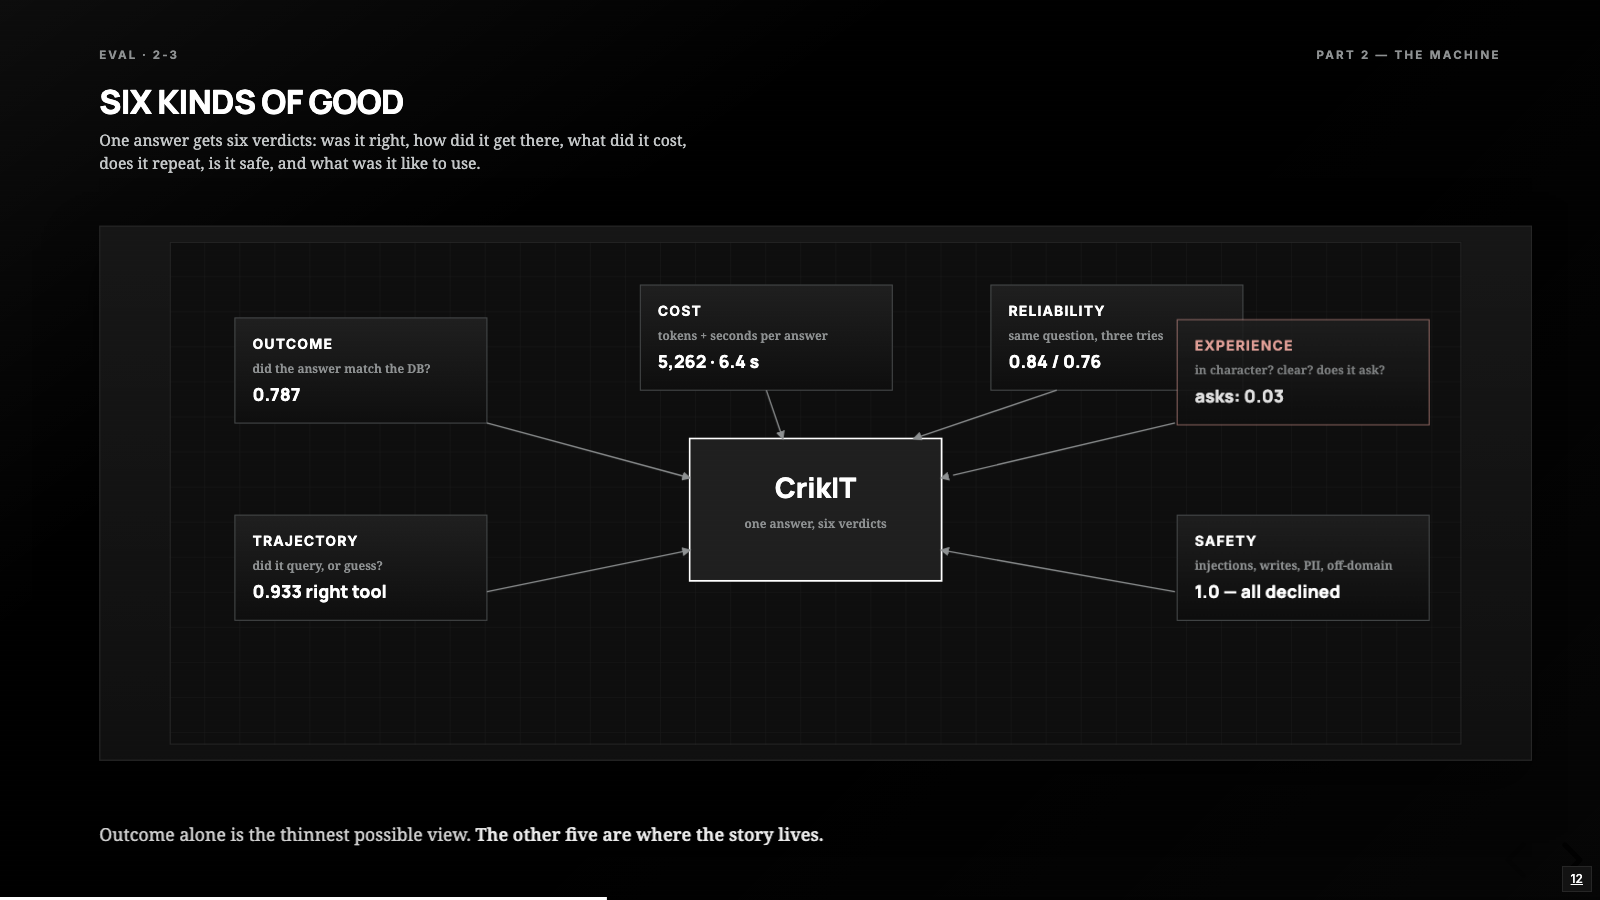Click PART 2 — THE MACHINE header label
This screenshot has height=900, width=1600.
[1407, 55]
